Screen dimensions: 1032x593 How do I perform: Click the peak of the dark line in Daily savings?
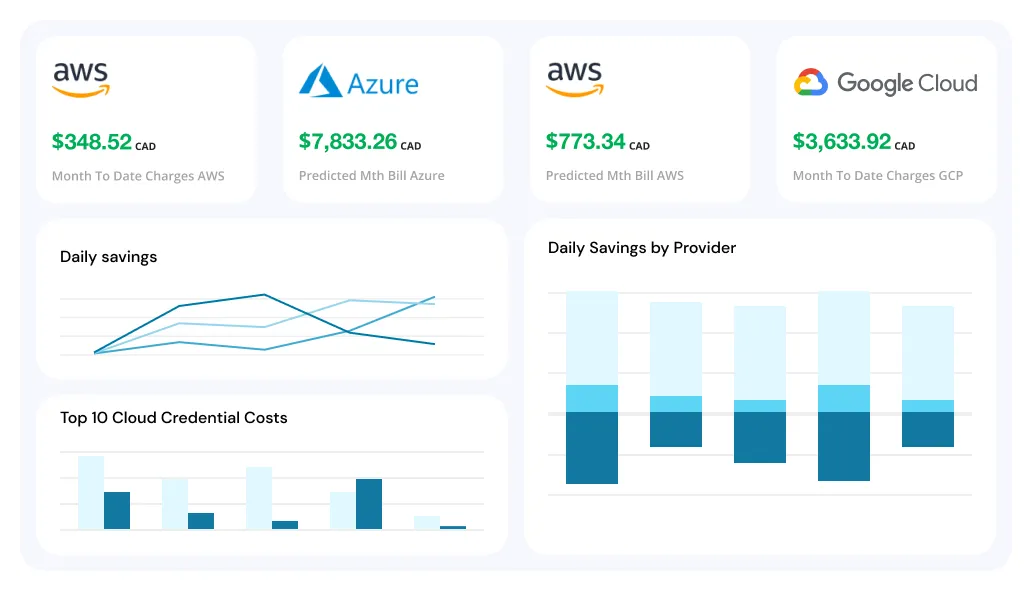click(x=262, y=296)
